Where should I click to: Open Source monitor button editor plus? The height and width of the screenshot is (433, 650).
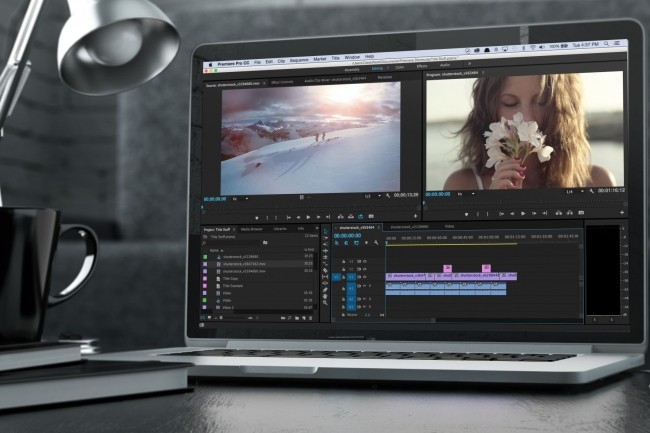click(415, 216)
